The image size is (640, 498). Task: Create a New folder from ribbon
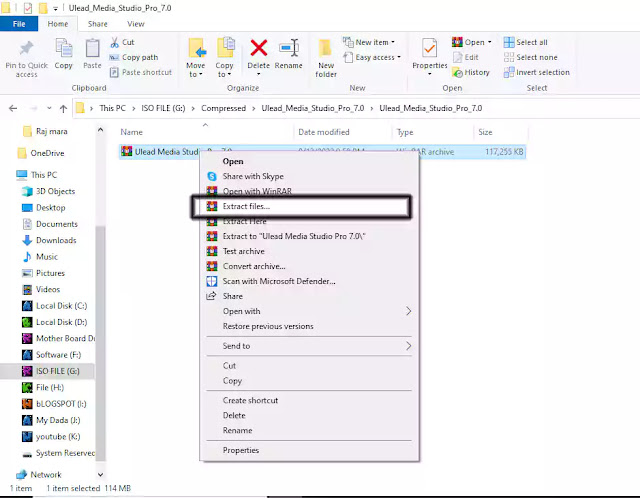[326, 58]
